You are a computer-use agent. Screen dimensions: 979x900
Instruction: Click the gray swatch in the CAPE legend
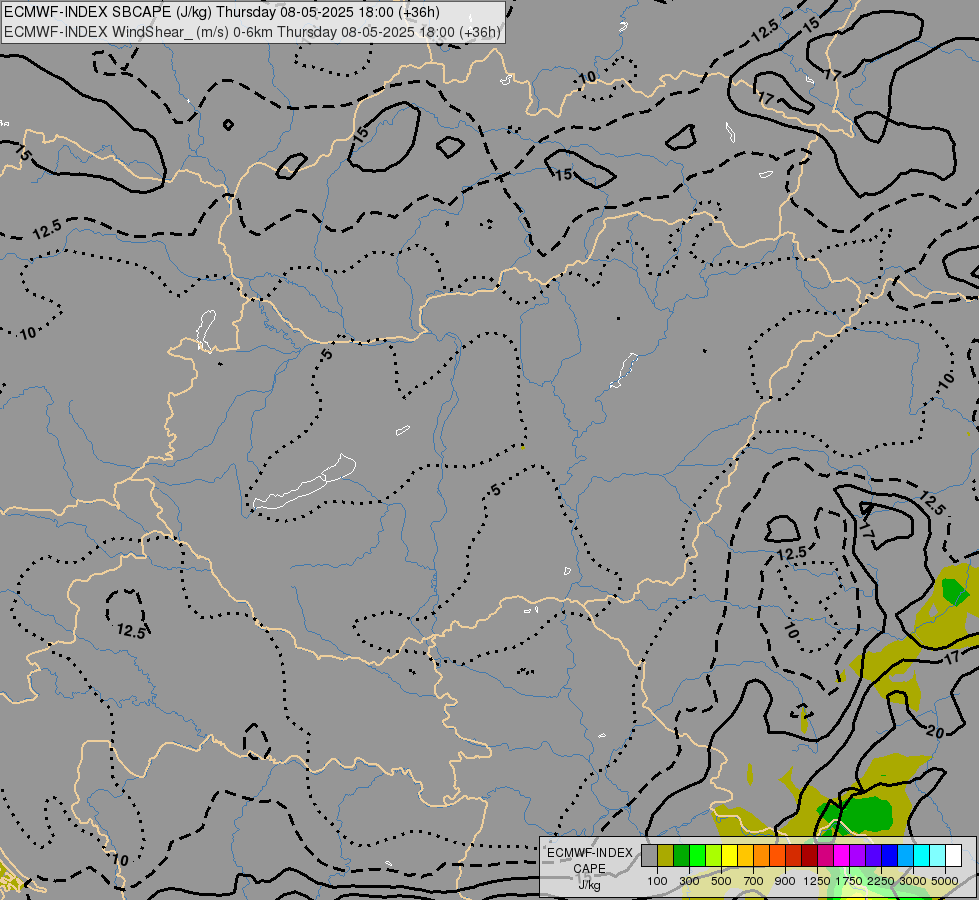point(649,855)
